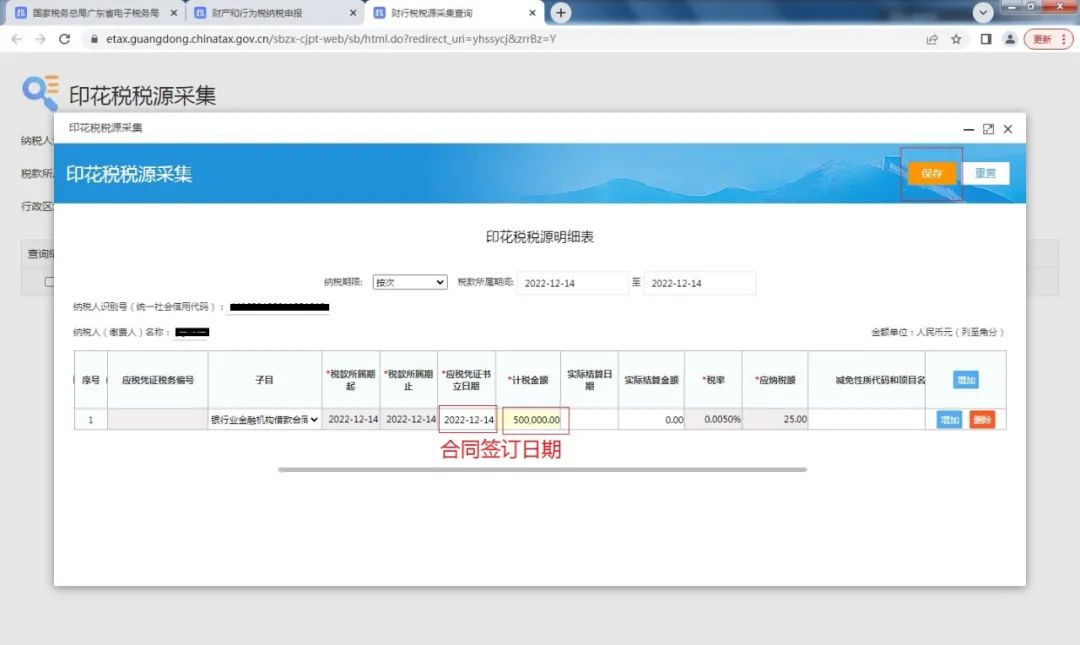
Task: Minimize the 印花税税源采集 dialog
Action: [968, 130]
